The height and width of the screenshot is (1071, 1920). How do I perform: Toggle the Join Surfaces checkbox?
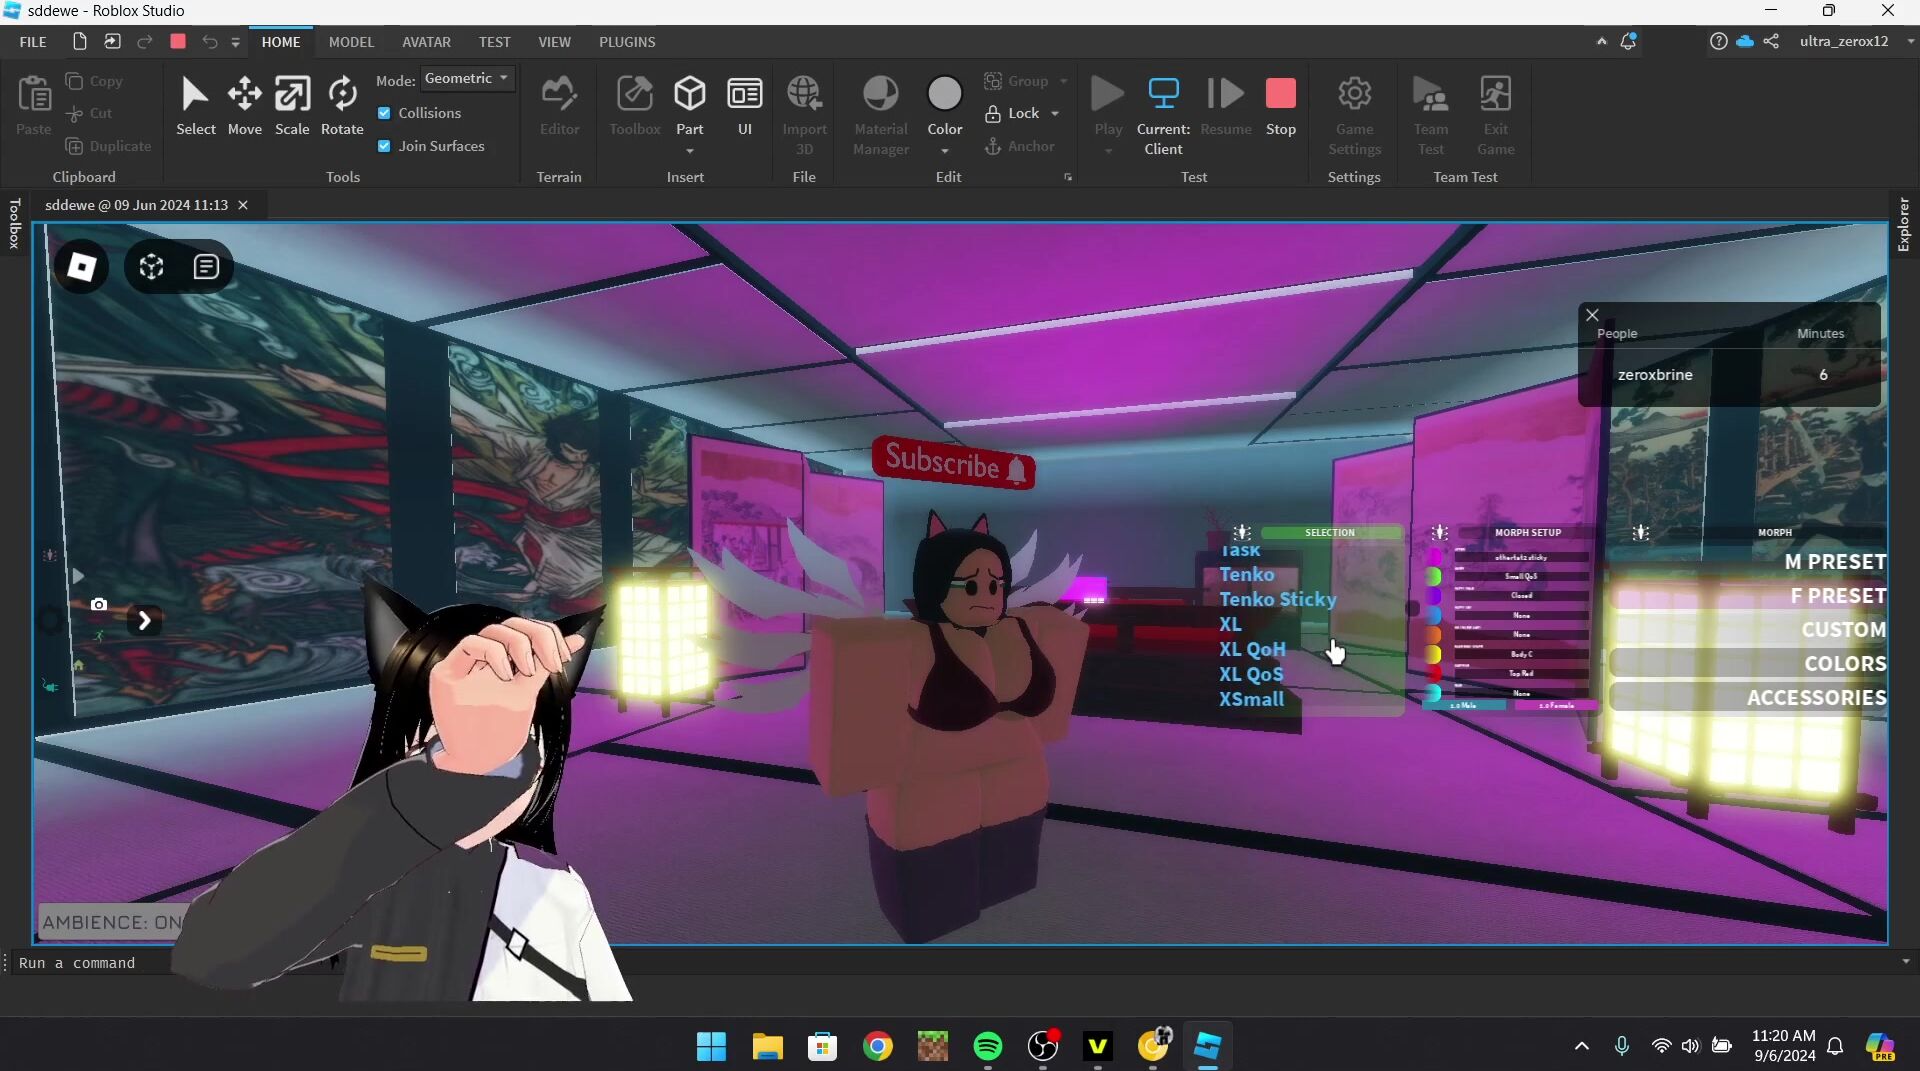coord(384,146)
